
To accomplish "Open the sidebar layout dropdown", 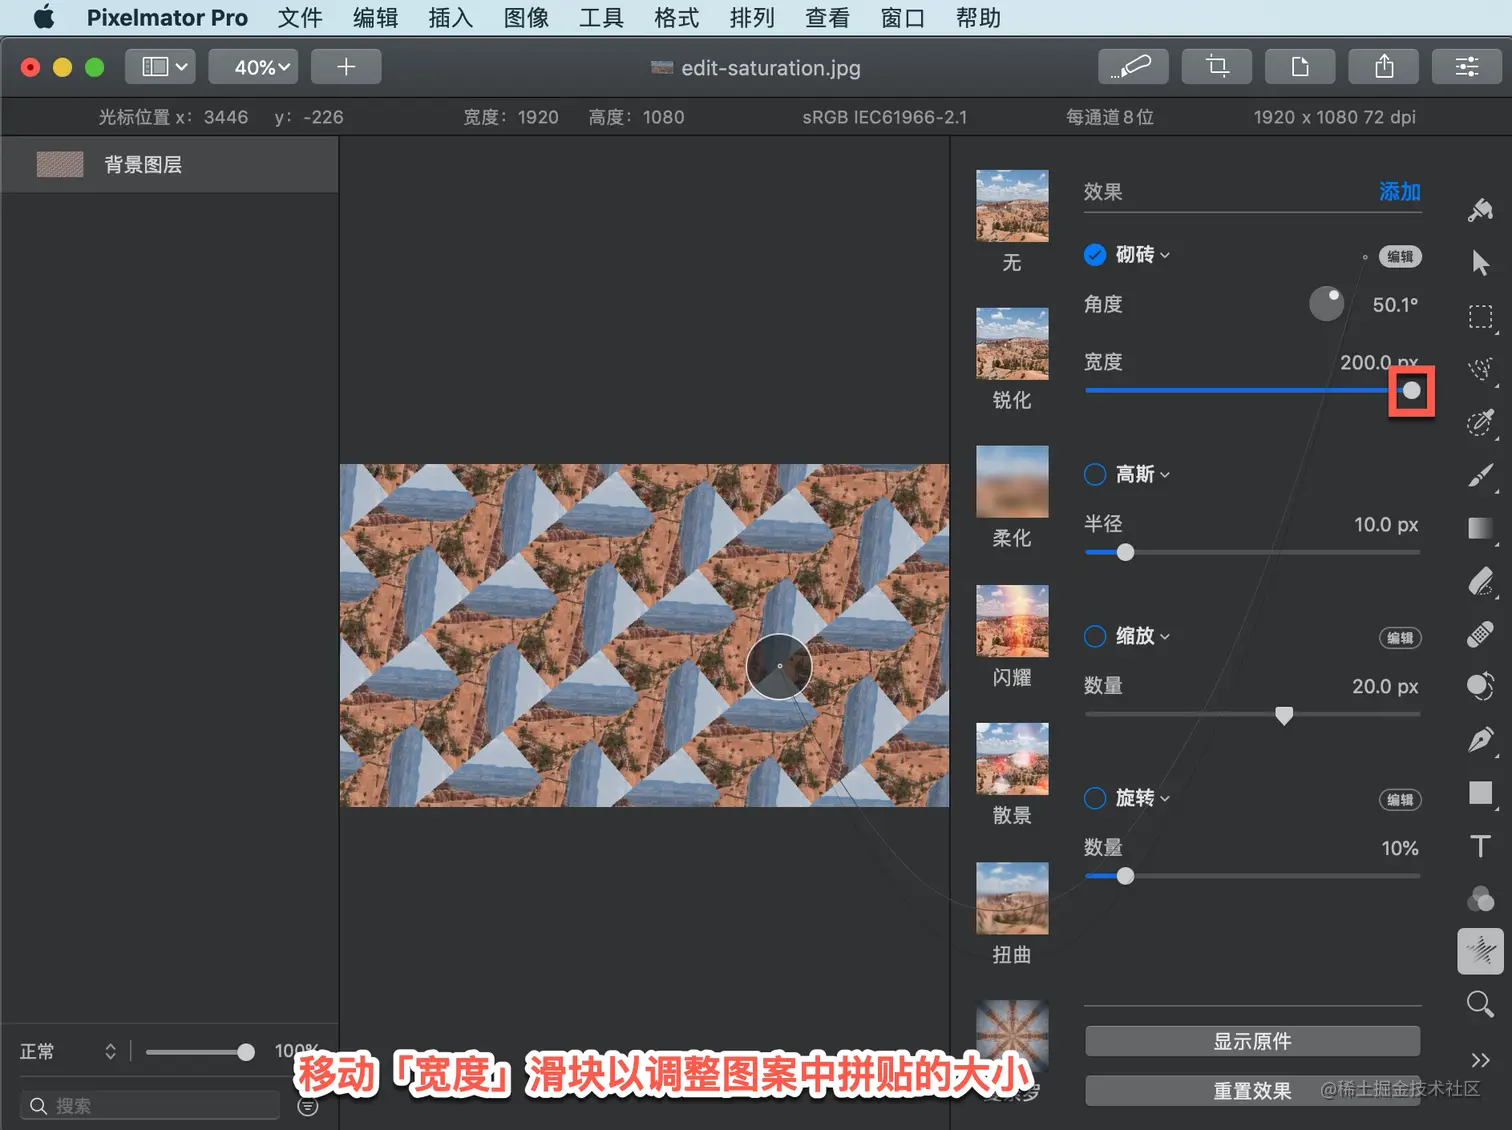I will [160, 67].
